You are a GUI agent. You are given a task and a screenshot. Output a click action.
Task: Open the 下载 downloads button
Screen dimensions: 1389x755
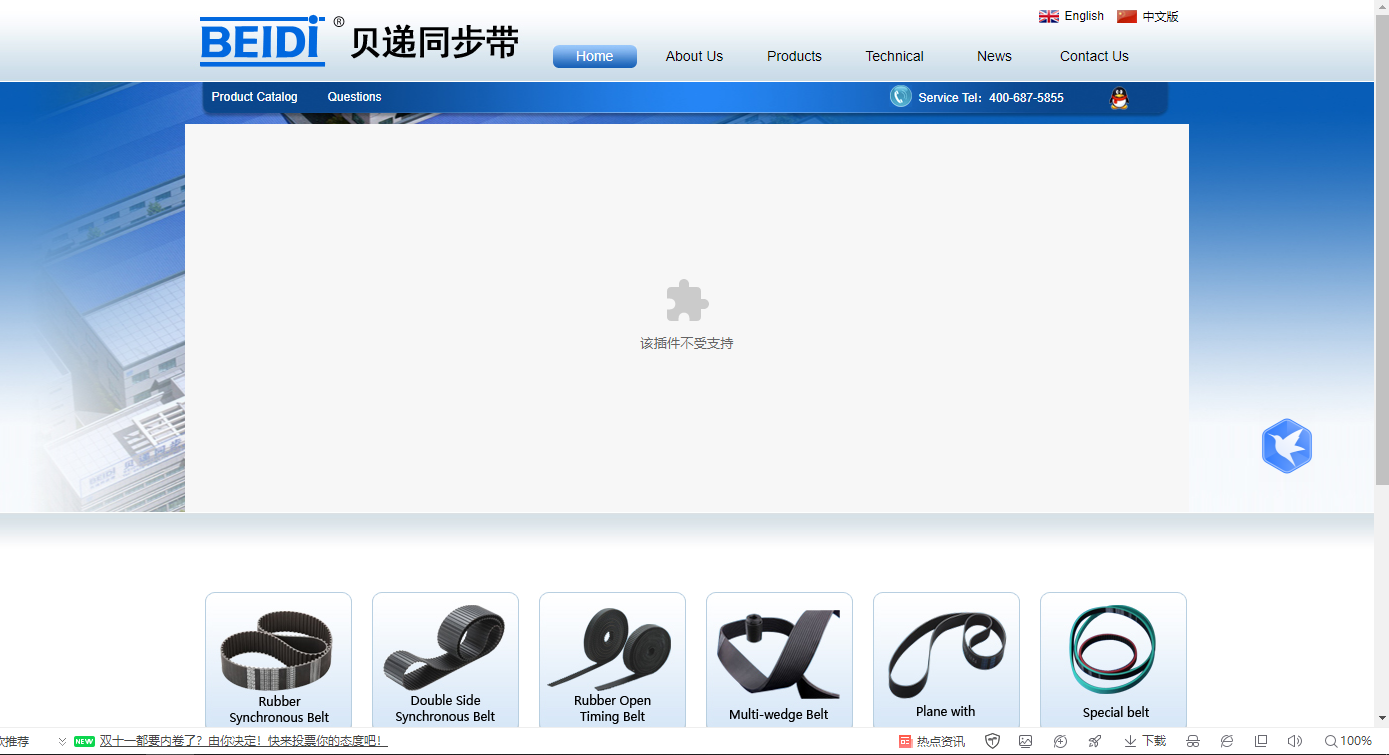tap(1145, 741)
